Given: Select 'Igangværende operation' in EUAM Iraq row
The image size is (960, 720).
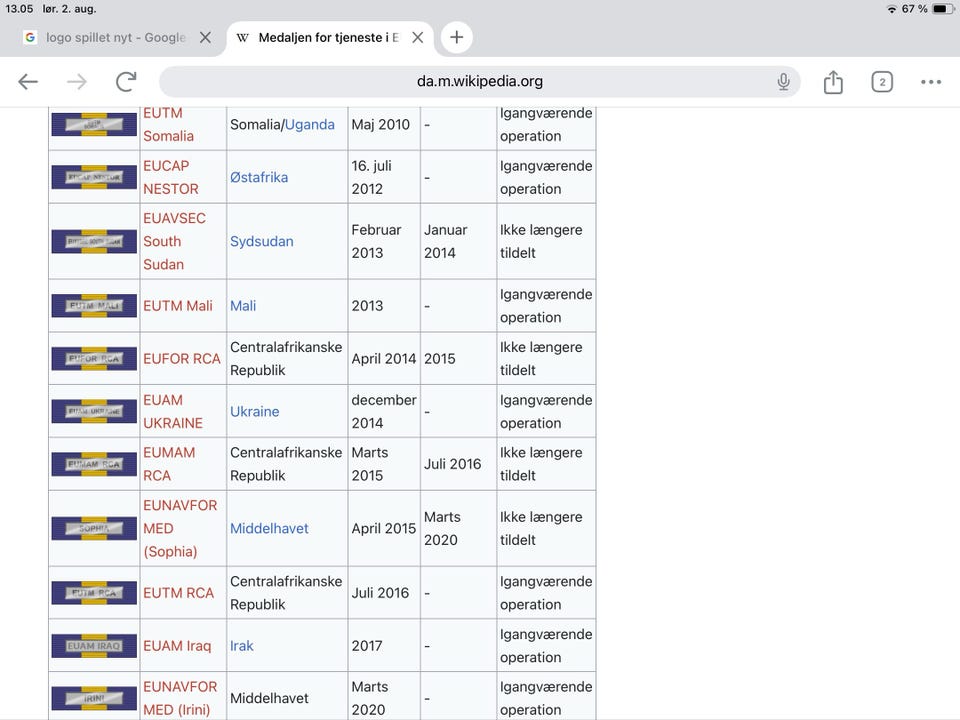Looking at the screenshot, I should [x=546, y=646].
